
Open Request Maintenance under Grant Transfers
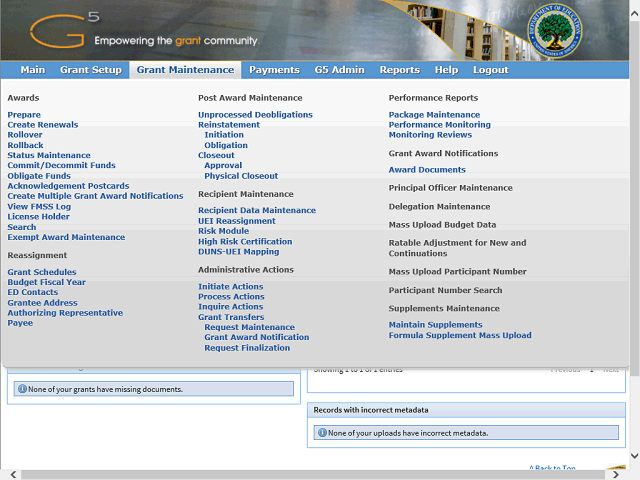249,327
